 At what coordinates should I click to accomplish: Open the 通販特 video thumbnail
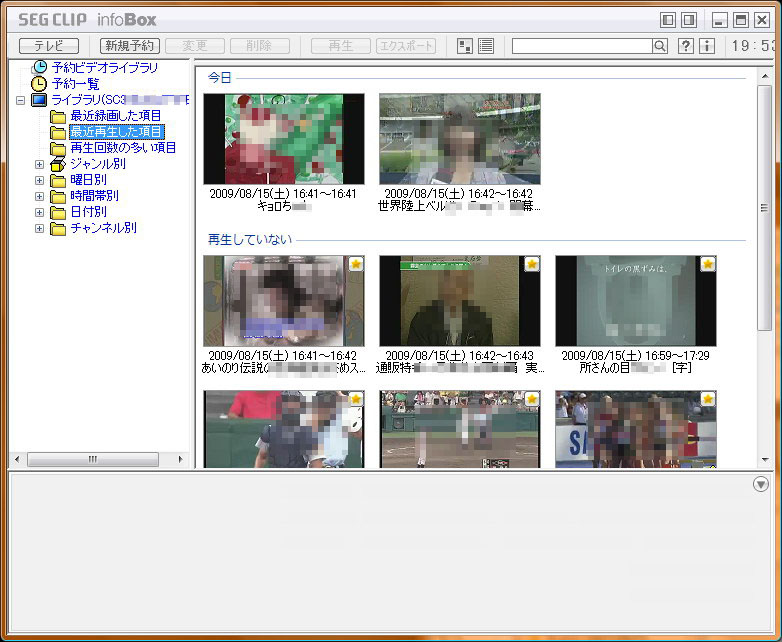point(460,301)
